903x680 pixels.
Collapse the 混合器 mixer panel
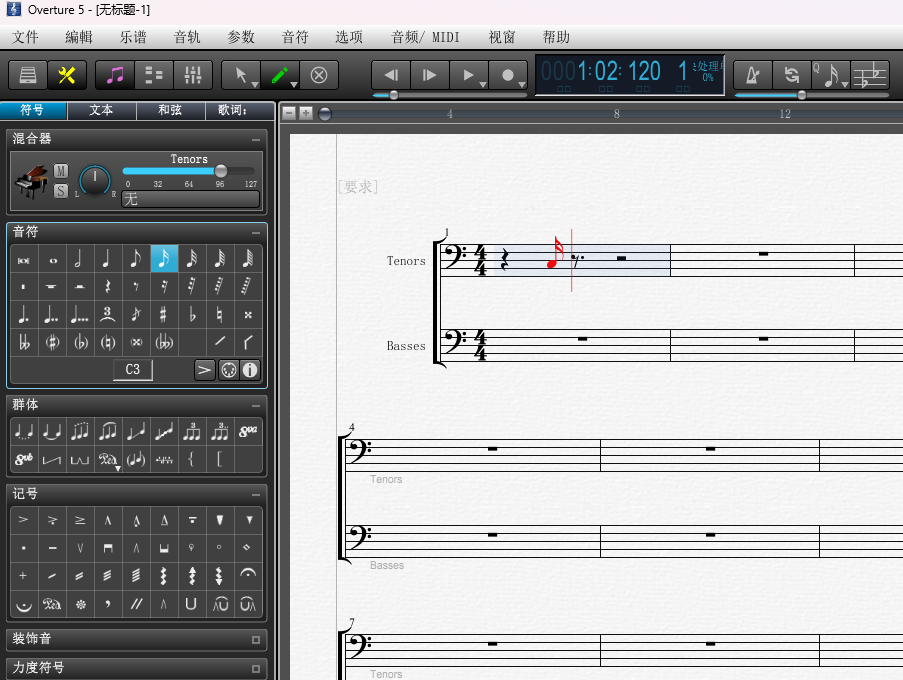click(x=254, y=139)
